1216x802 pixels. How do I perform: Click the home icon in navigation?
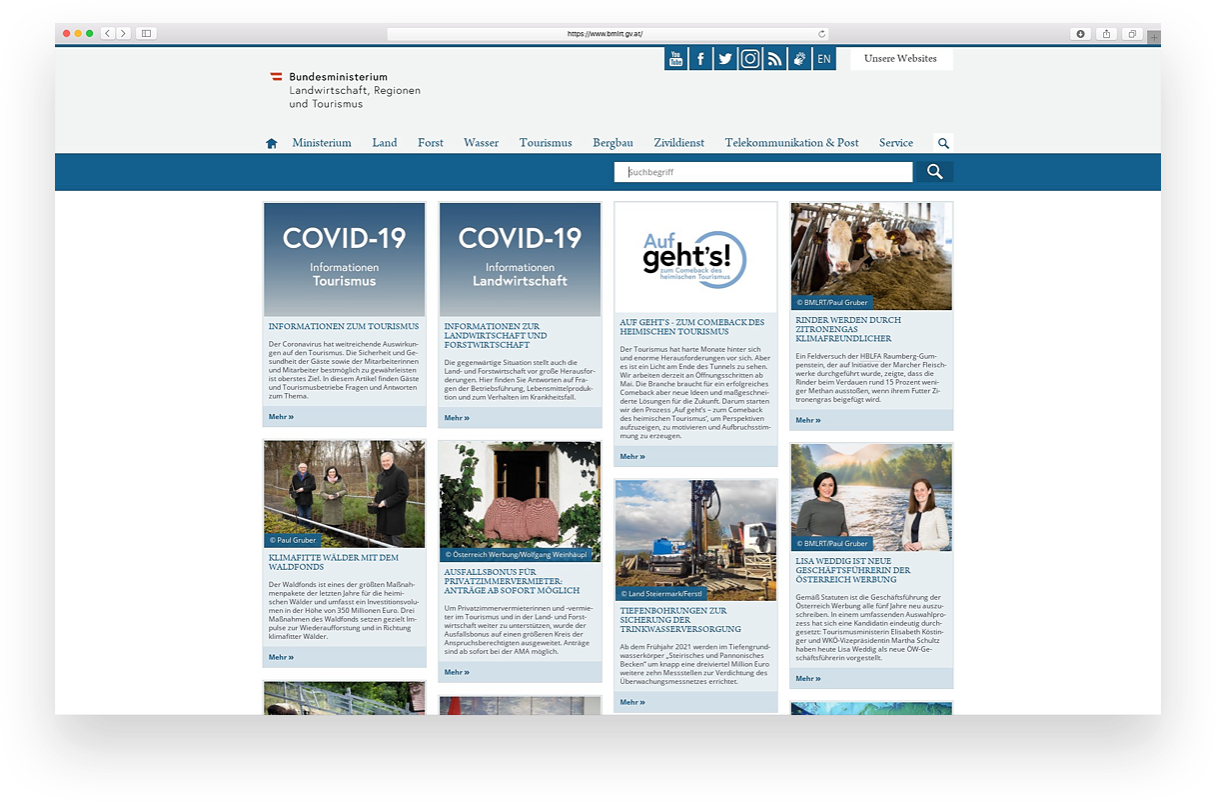point(271,143)
